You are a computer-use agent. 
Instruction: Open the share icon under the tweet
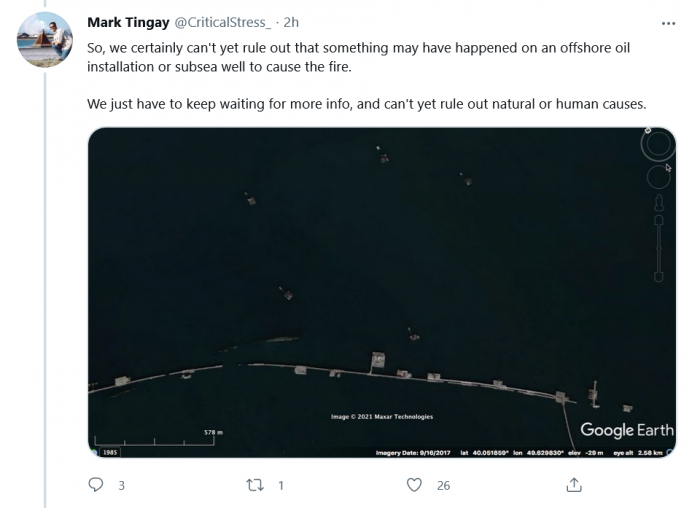[x=574, y=486]
